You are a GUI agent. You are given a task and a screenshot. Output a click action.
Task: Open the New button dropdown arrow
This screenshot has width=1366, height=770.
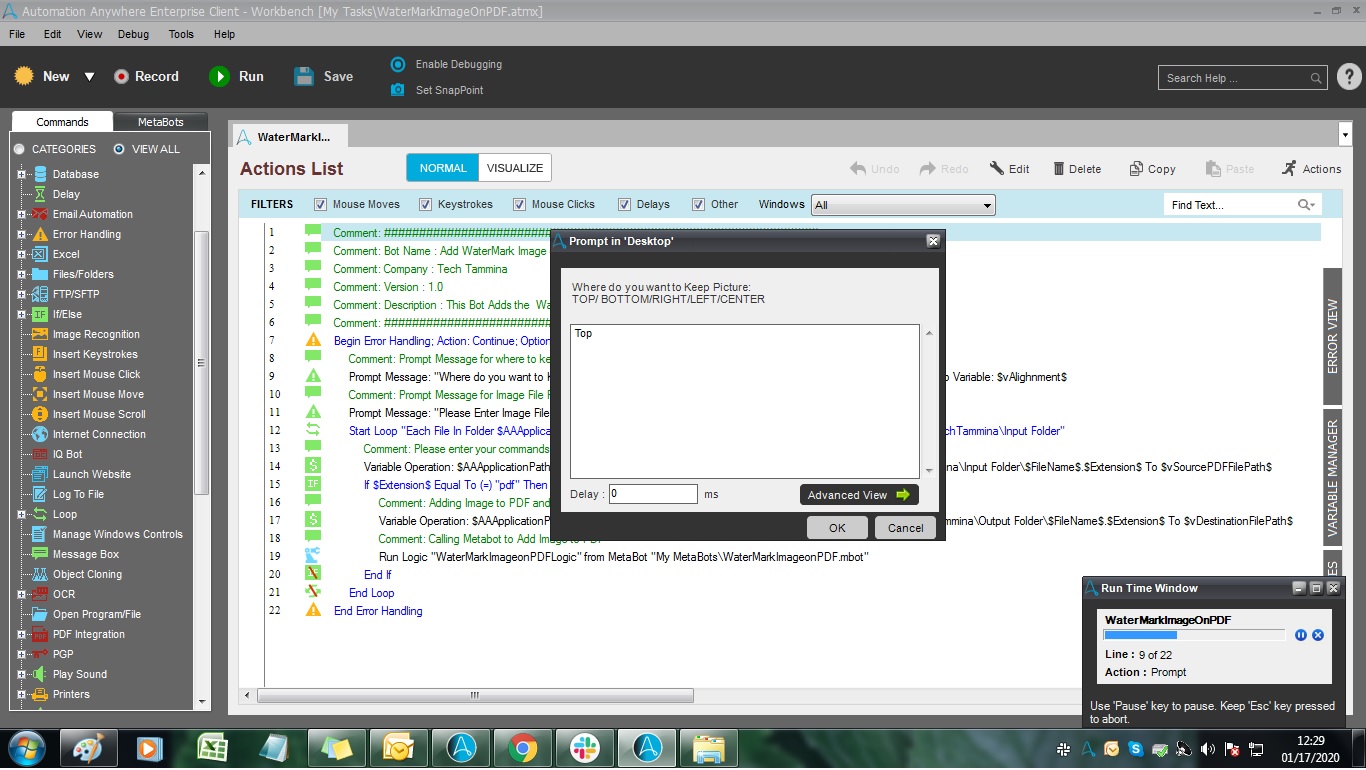tap(89, 77)
